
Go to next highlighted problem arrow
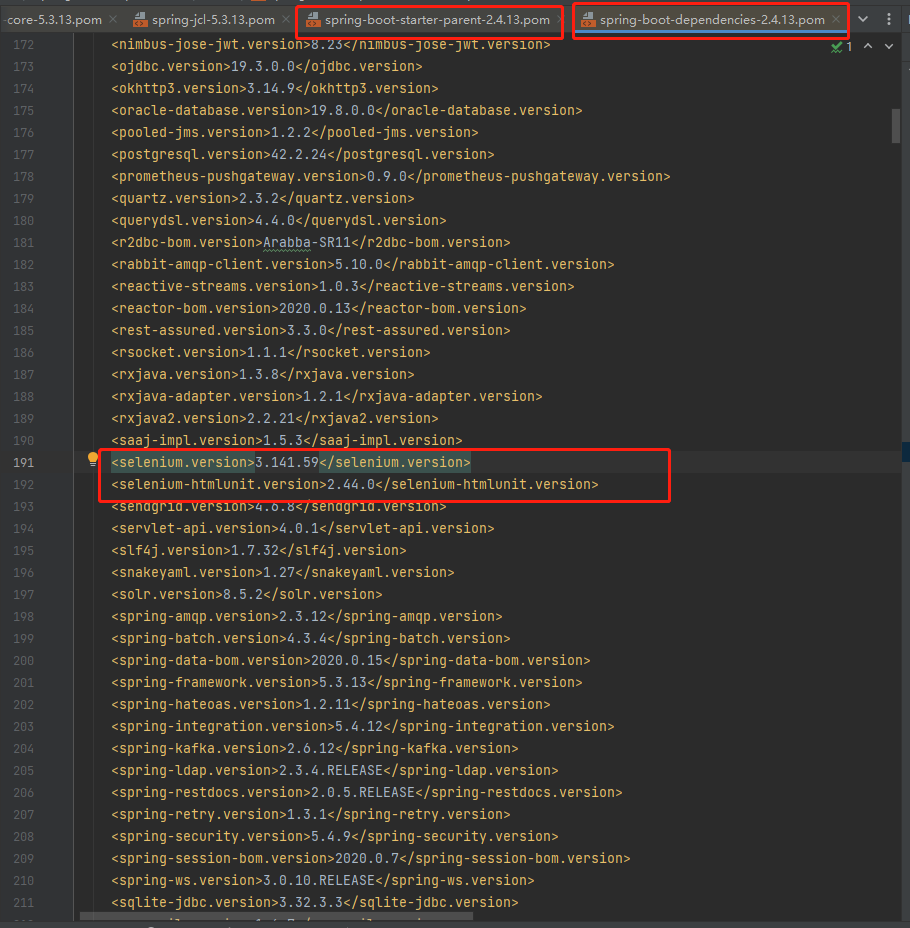889,46
